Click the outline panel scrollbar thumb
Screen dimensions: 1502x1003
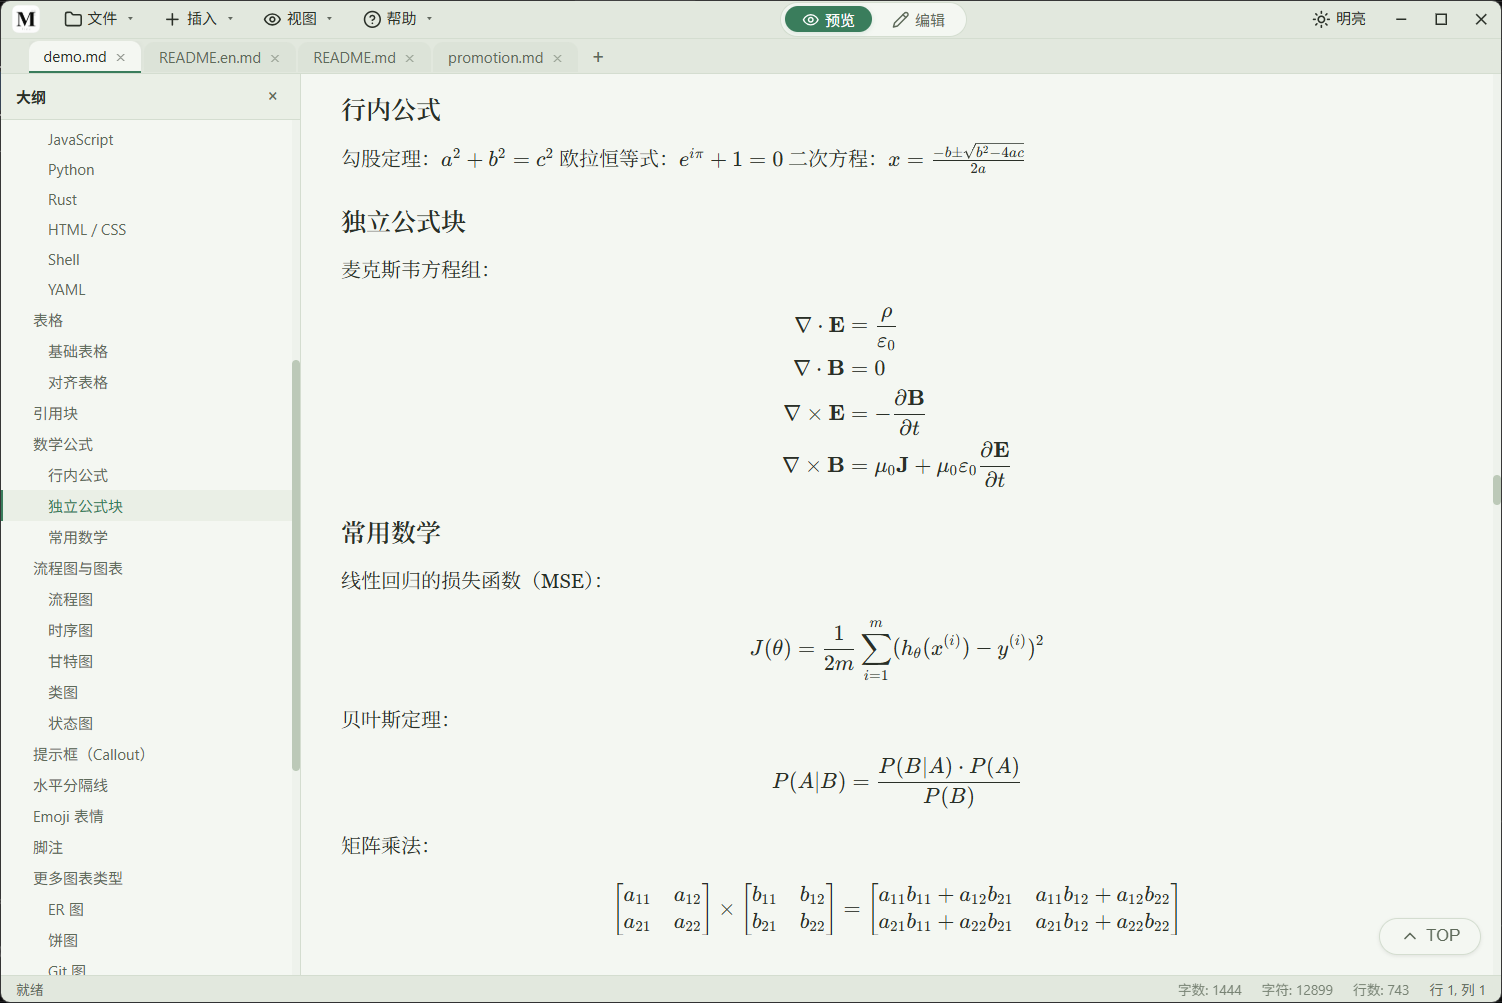coord(296,565)
